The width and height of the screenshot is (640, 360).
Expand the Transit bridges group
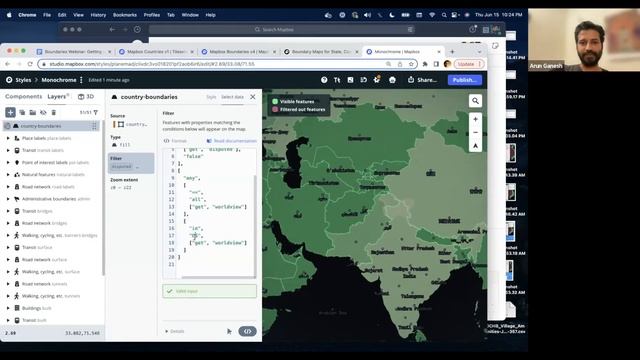[8, 211]
